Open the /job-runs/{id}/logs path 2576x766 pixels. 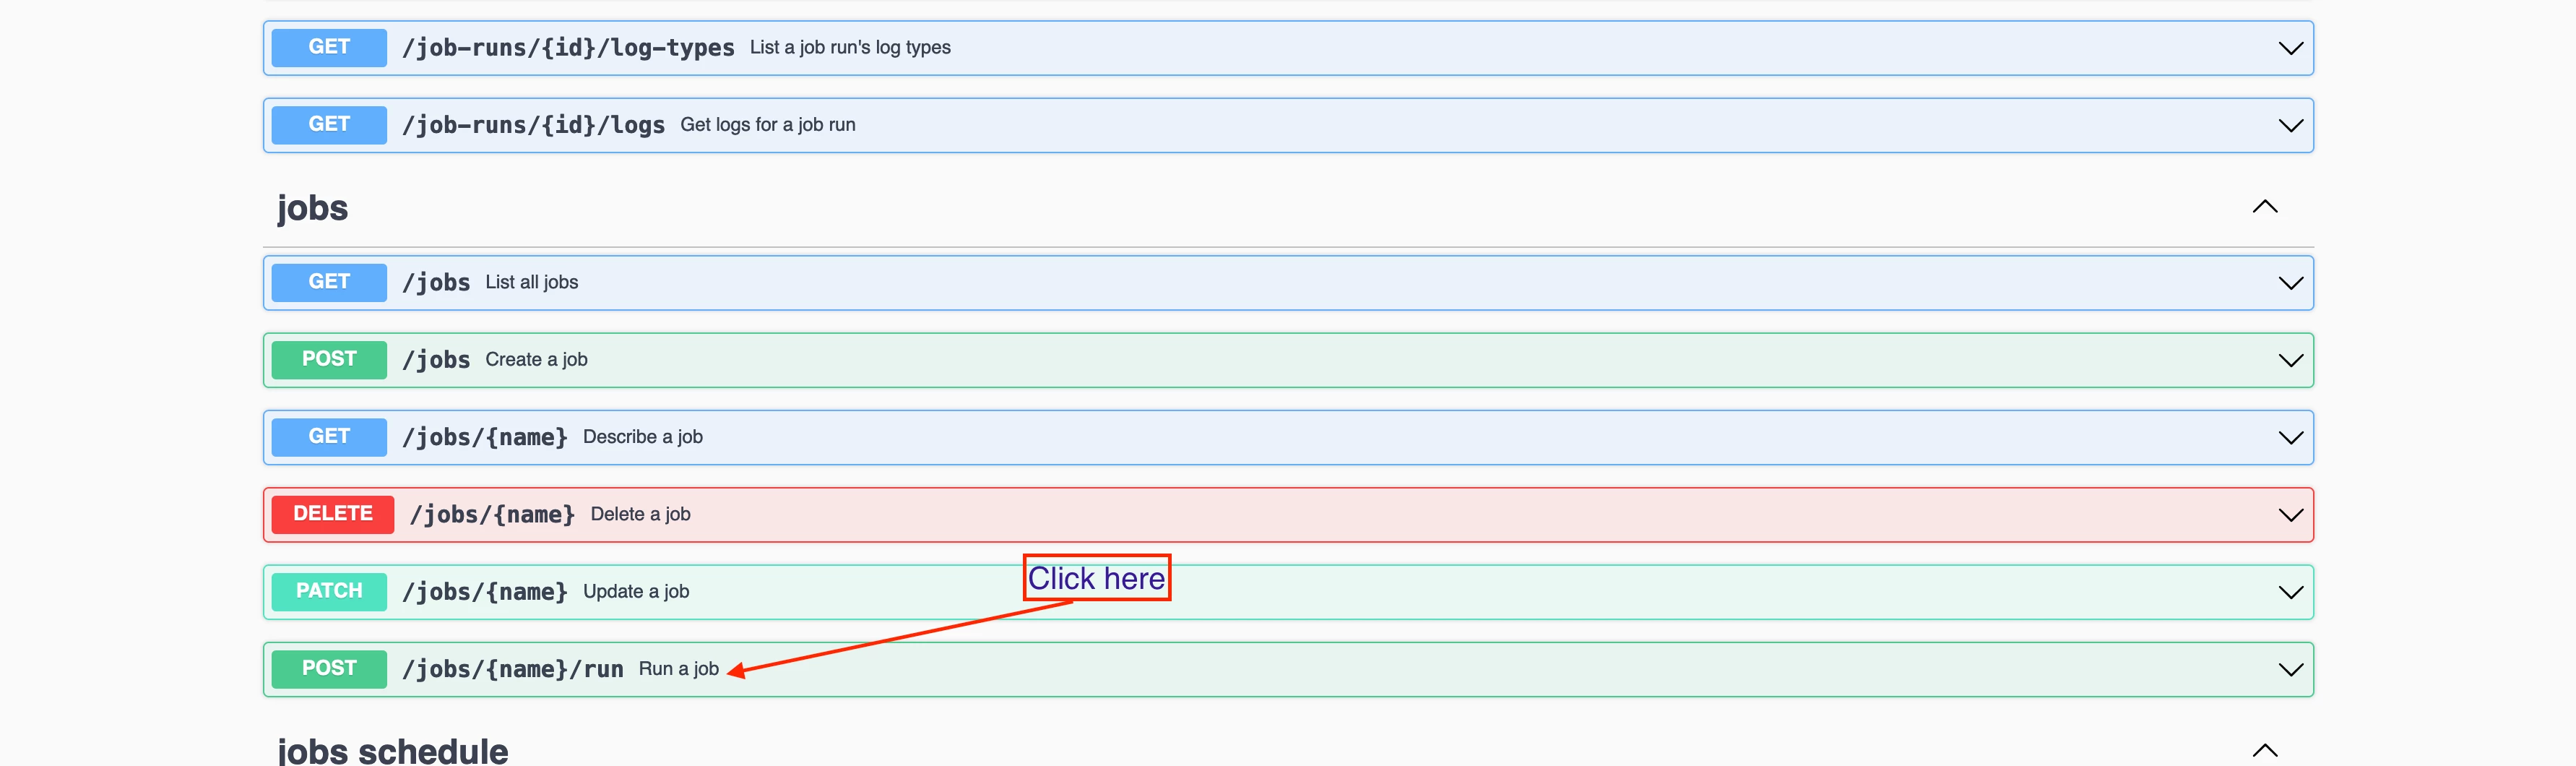click(x=533, y=125)
